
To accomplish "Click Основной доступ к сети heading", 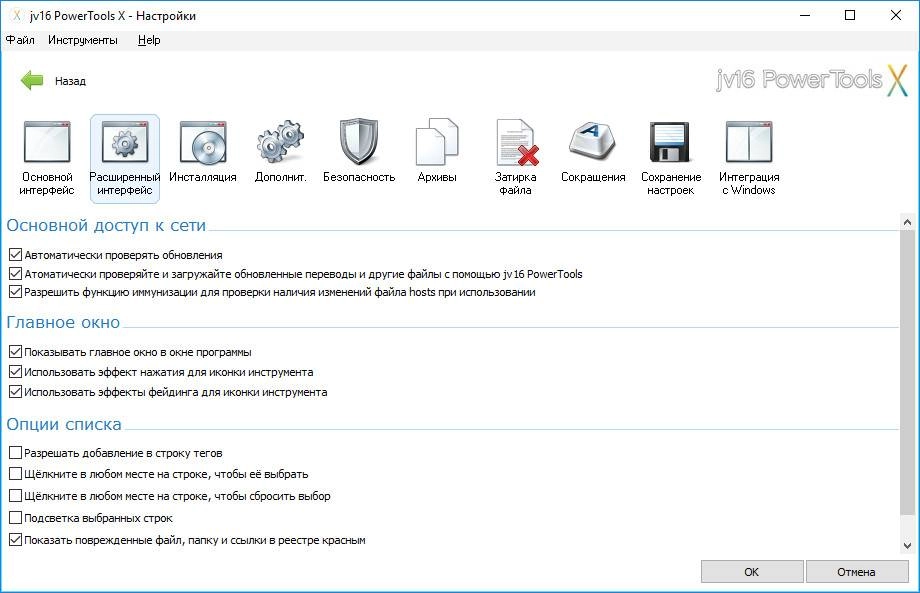I will tap(106, 225).
